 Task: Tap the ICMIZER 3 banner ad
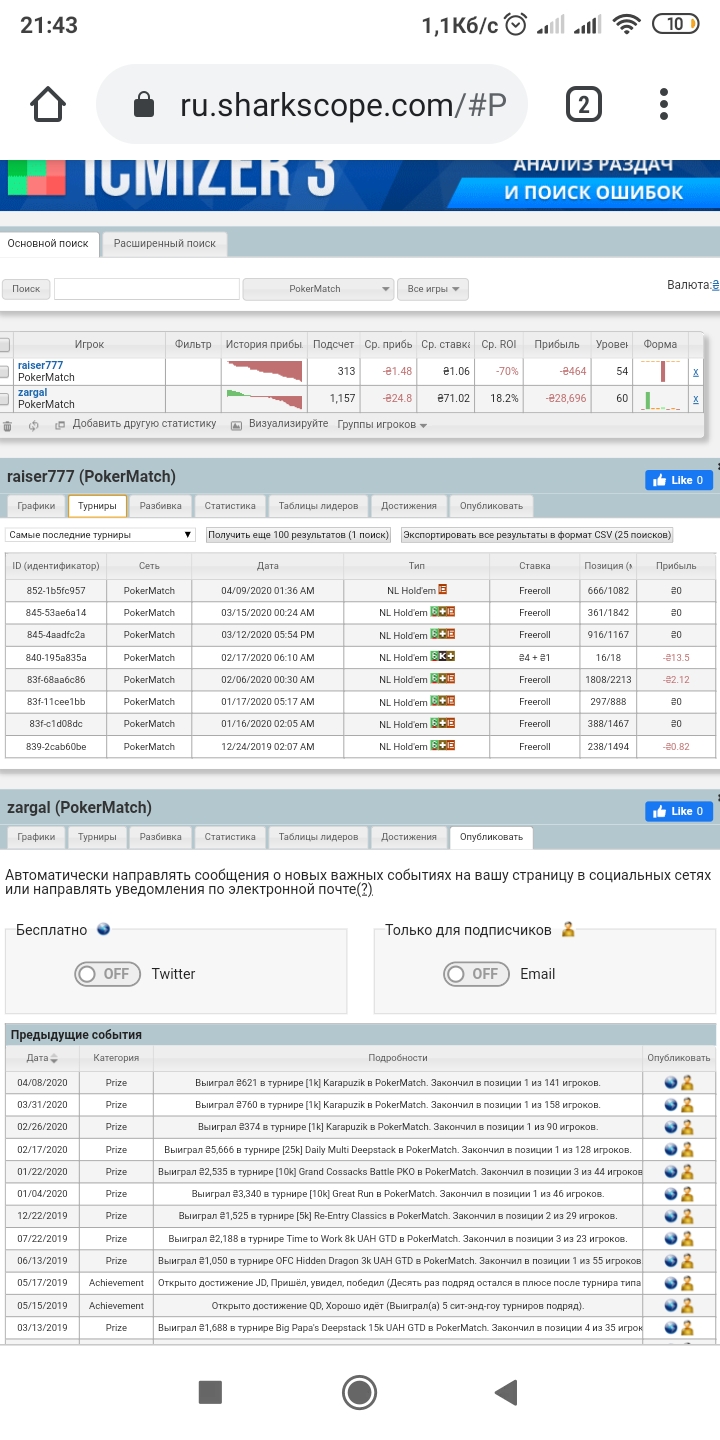(360, 185)
